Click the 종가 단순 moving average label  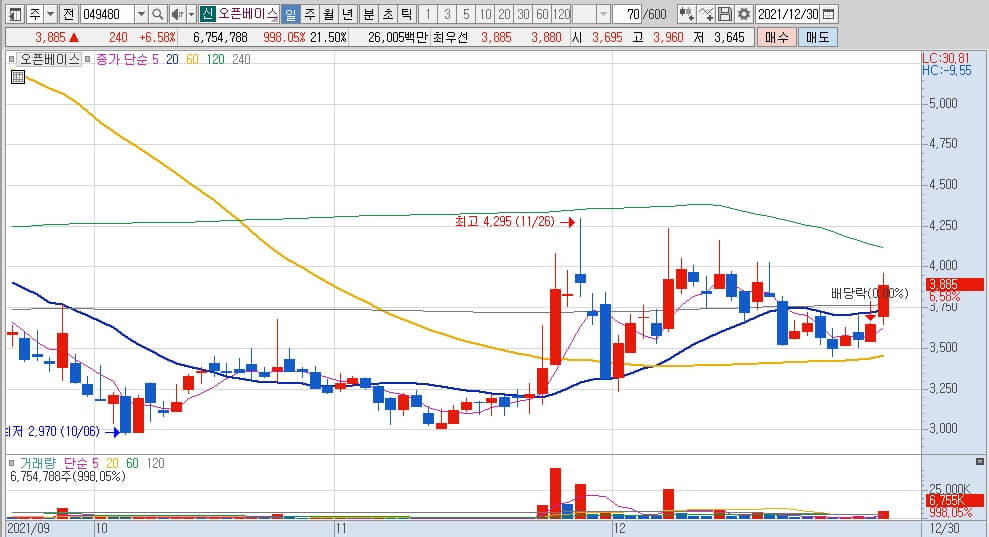(122, 59)
